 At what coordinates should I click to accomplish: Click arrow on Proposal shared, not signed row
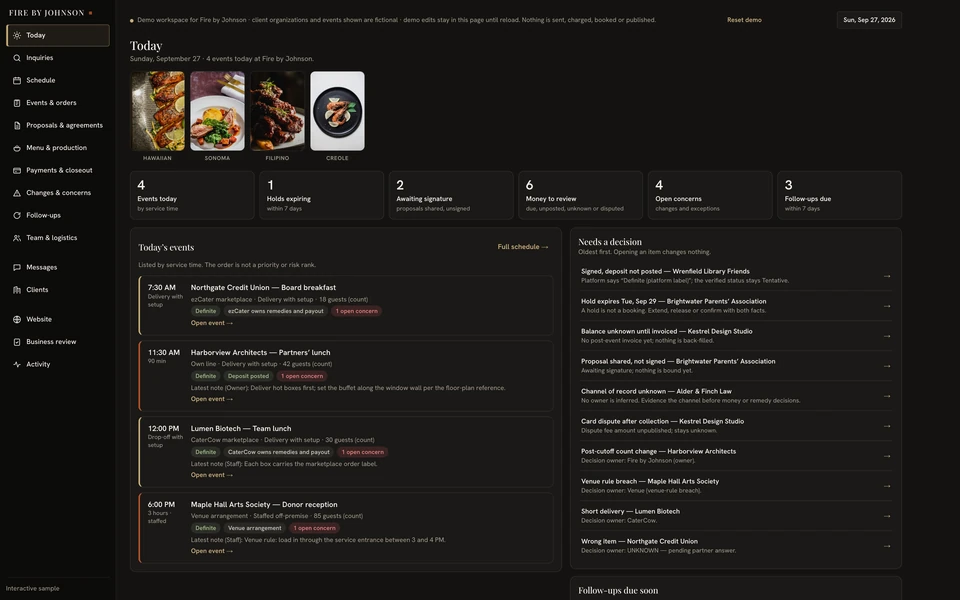[887, 366]
